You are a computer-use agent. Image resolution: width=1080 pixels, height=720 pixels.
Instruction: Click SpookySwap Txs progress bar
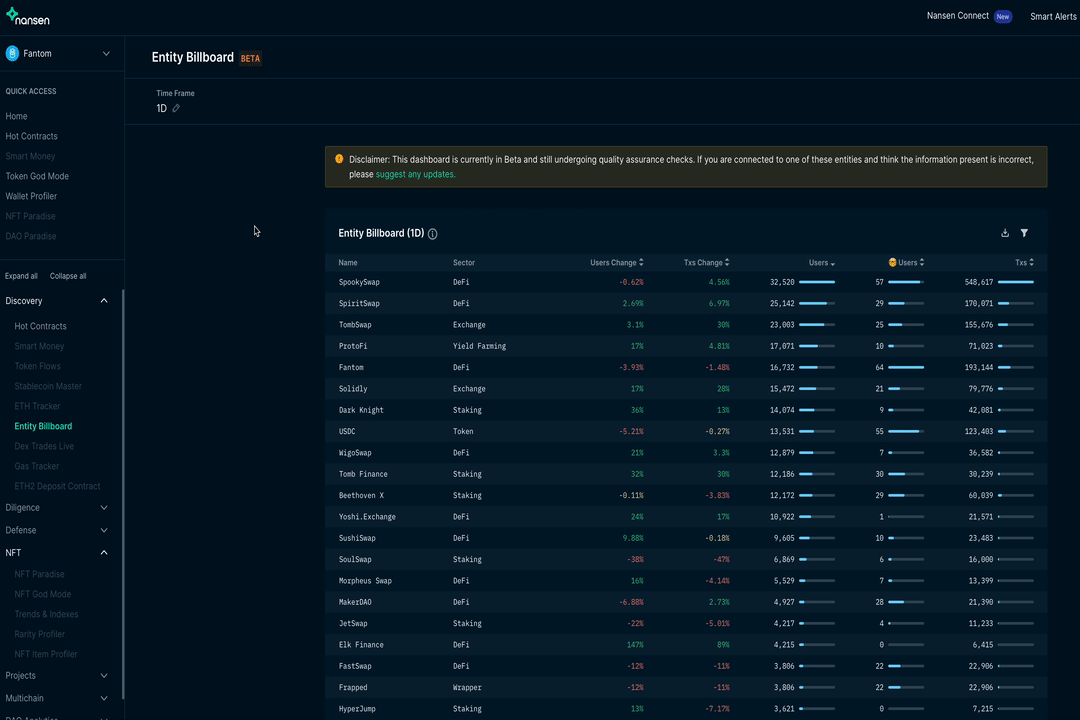click(1016, 282)
